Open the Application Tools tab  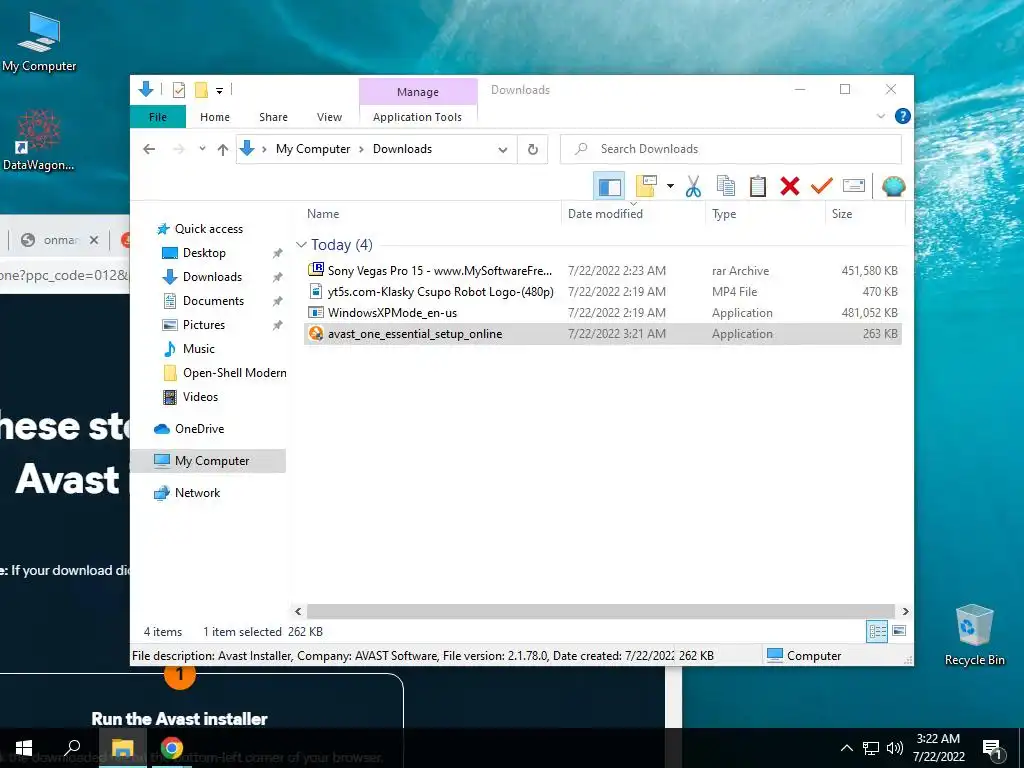pyautogui.click(x=417, y=117)
